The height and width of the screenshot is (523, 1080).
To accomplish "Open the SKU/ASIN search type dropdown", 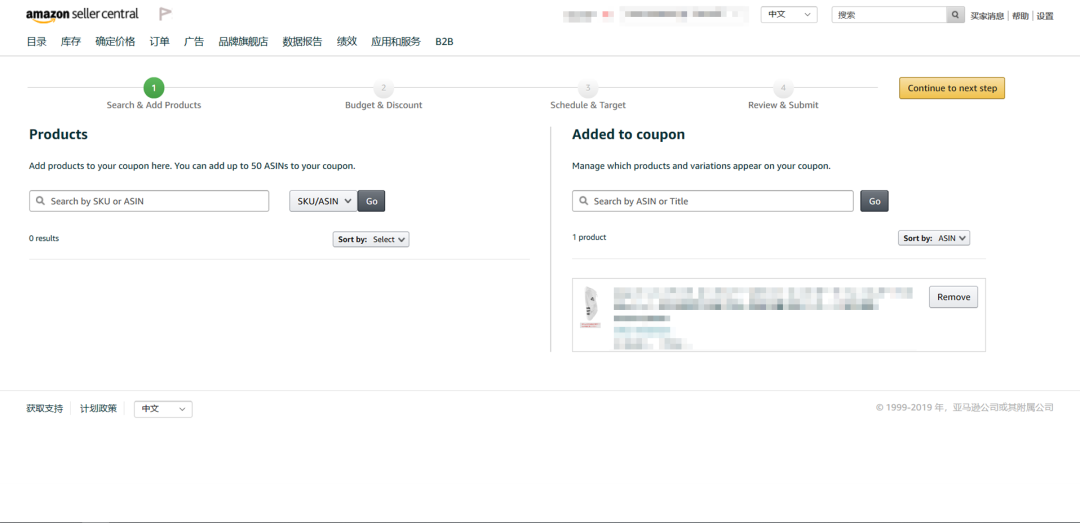I will 323,201.
